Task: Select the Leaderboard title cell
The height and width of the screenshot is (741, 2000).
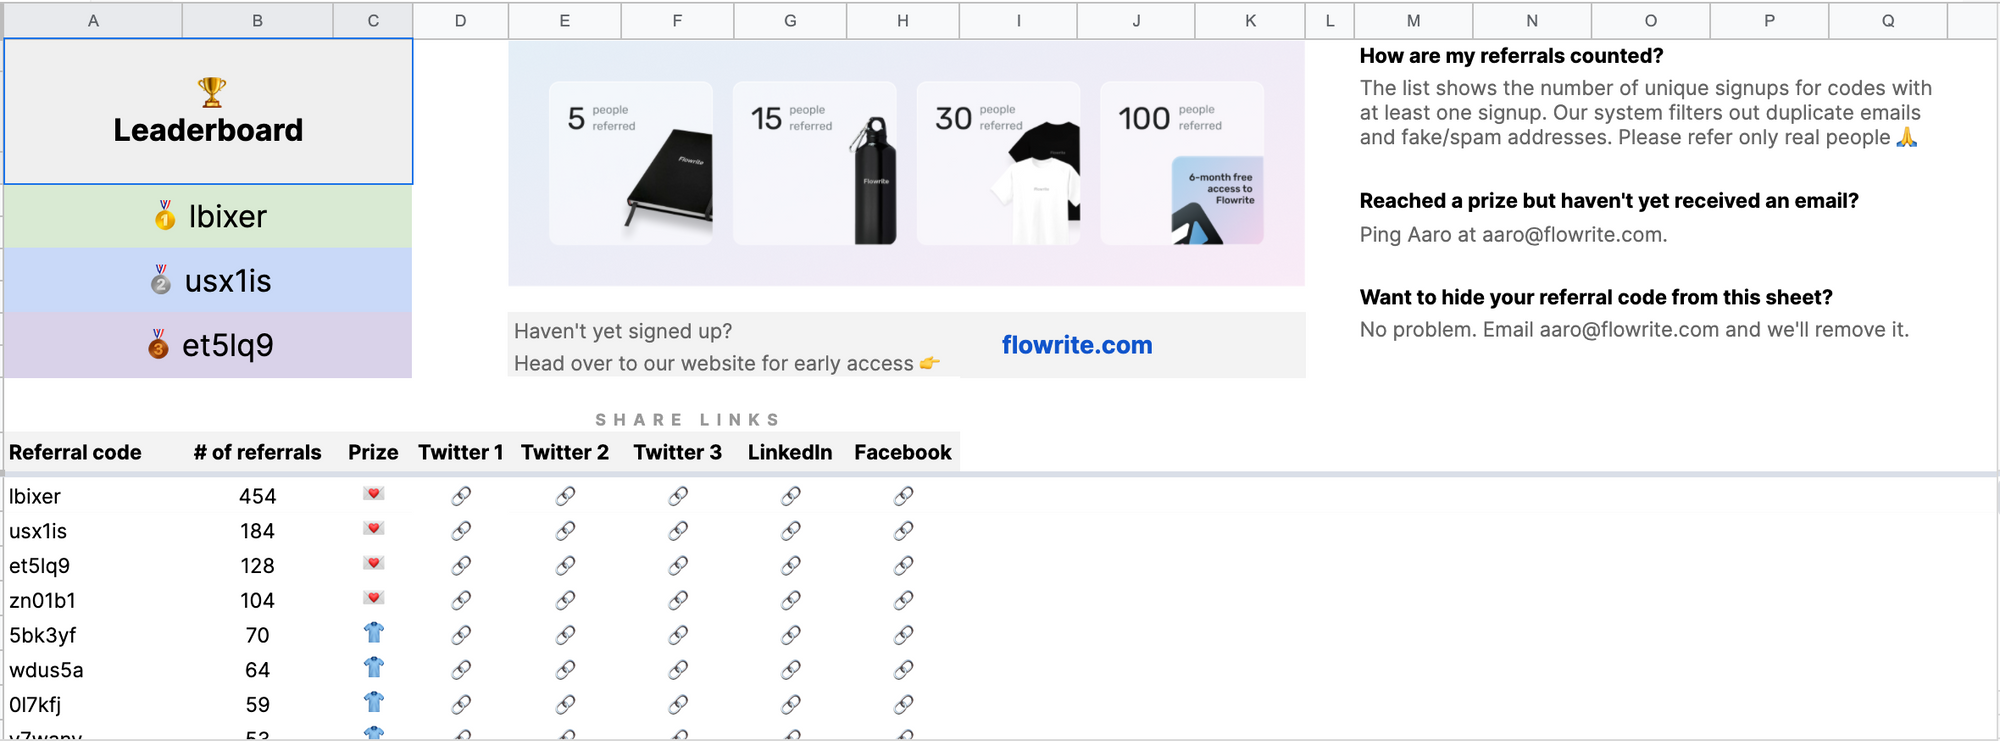Action: [208, 112]
